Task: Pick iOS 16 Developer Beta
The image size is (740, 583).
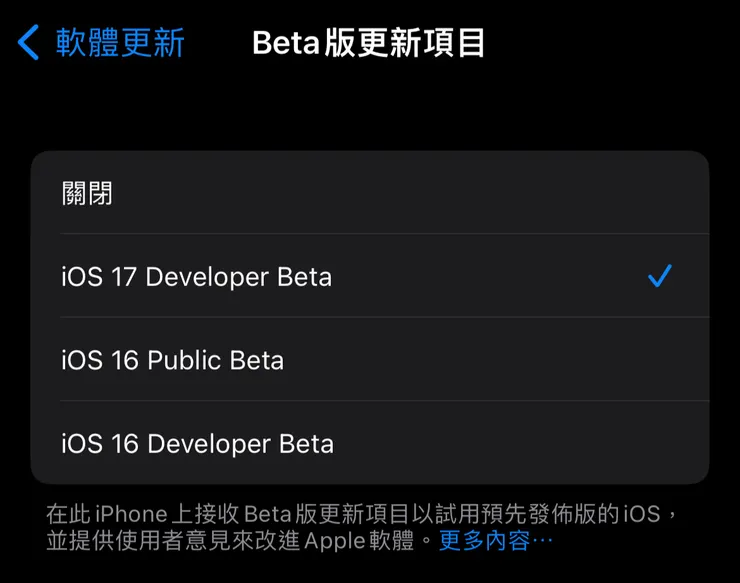Action: pyautogui.click(x=197, y=443)
